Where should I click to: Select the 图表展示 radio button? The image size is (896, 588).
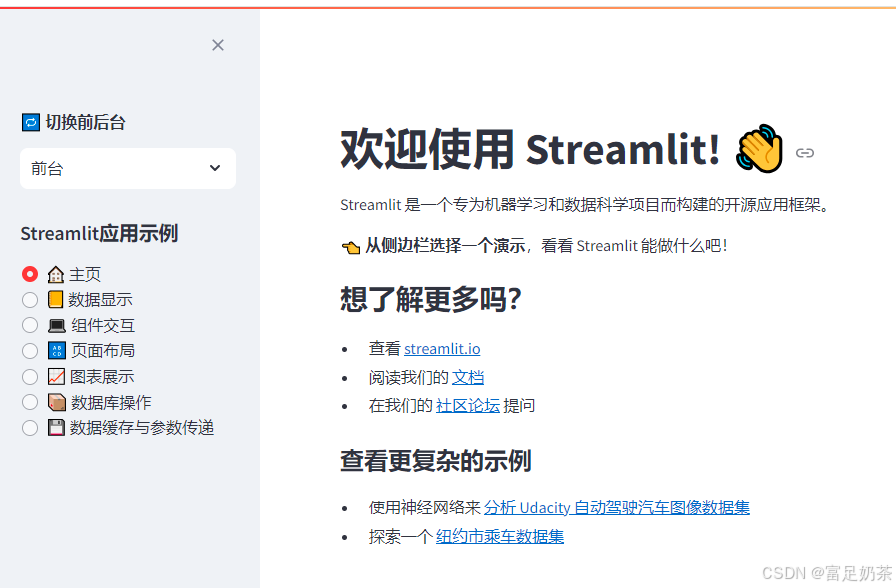[x=30, y=377]
